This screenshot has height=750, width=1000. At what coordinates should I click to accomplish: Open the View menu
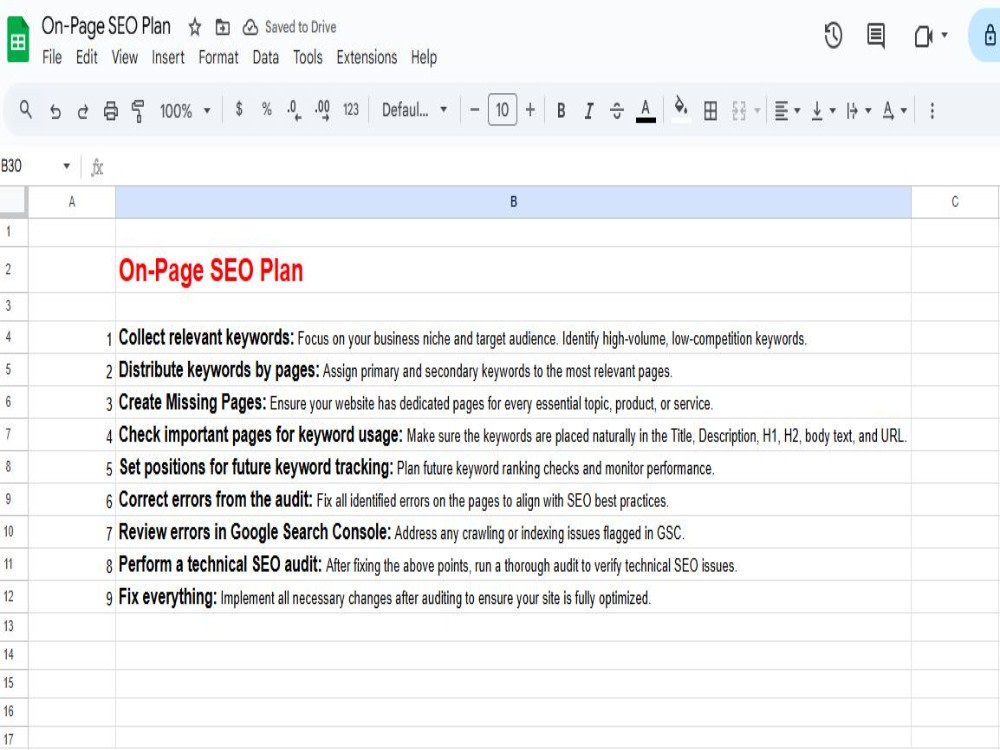tap(124, 57)
